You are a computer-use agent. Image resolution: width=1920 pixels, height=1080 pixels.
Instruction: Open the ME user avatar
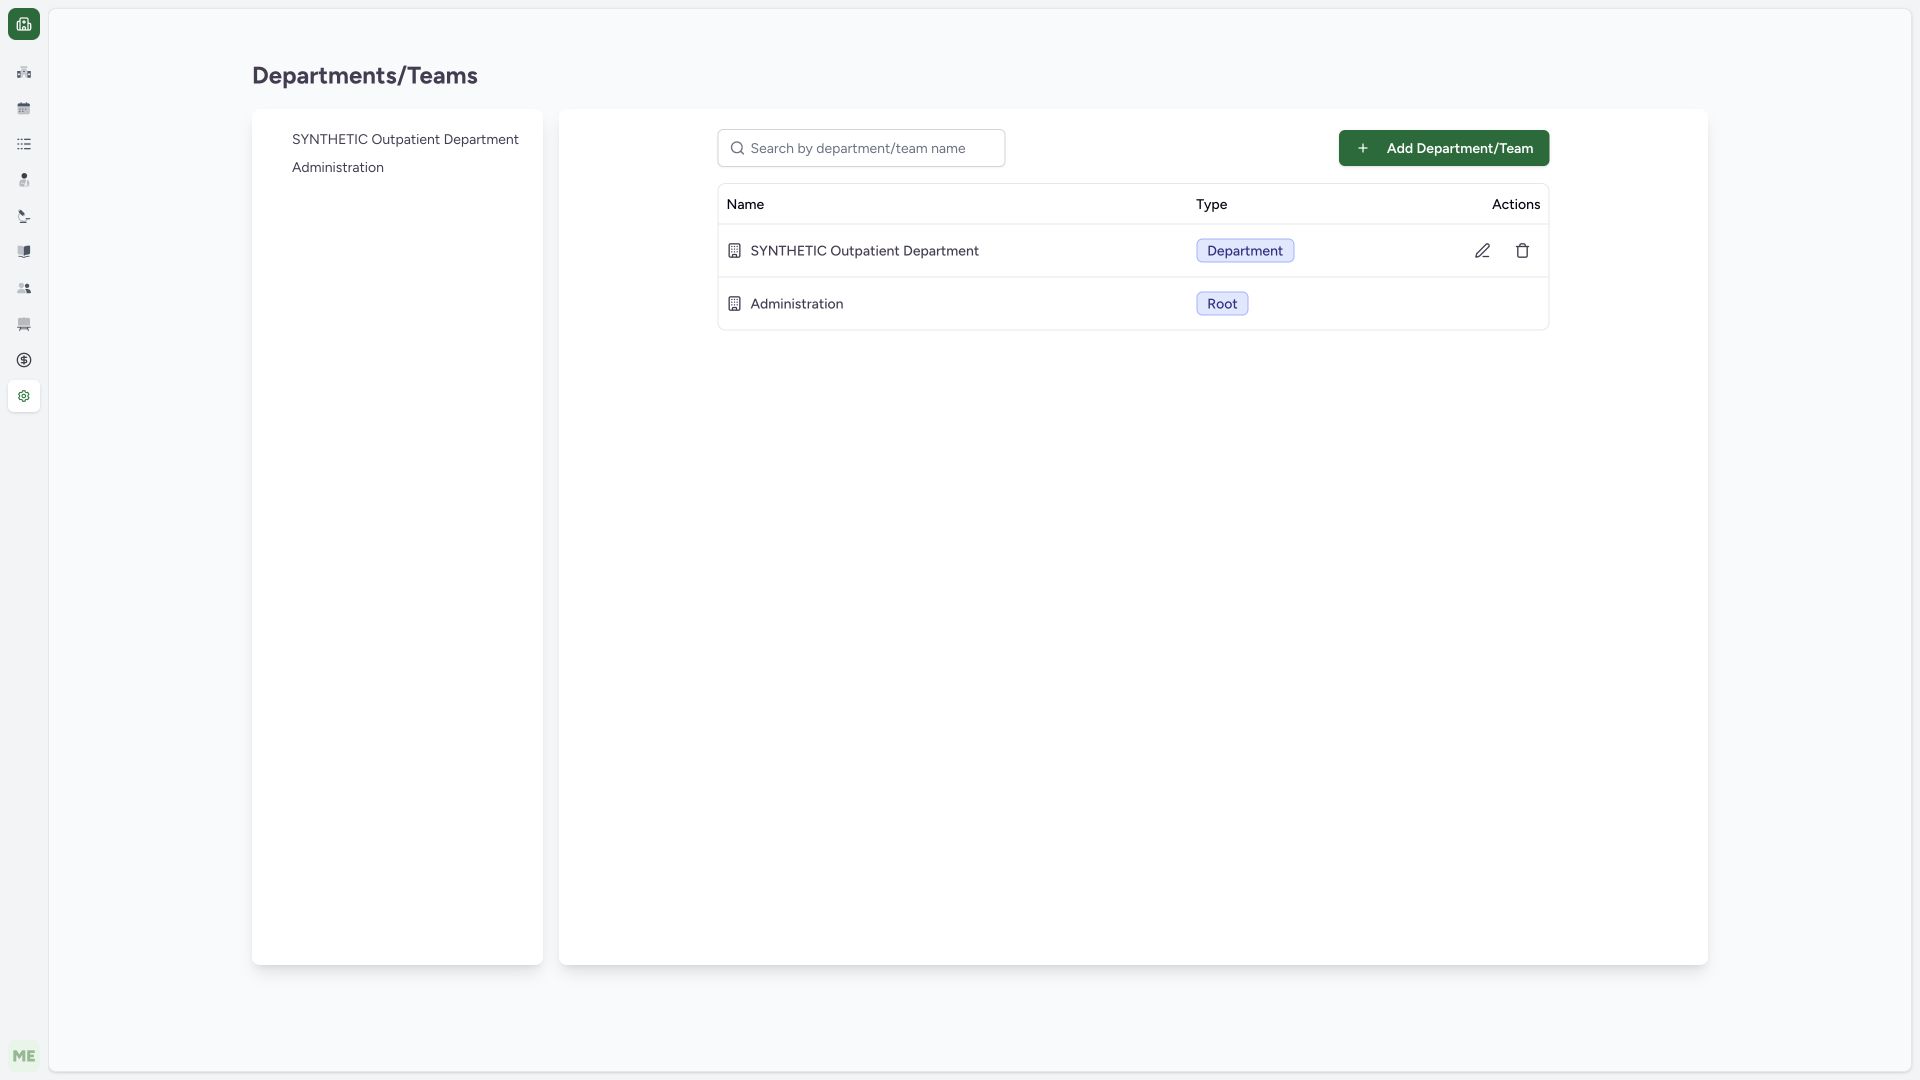pos(24,1056)
